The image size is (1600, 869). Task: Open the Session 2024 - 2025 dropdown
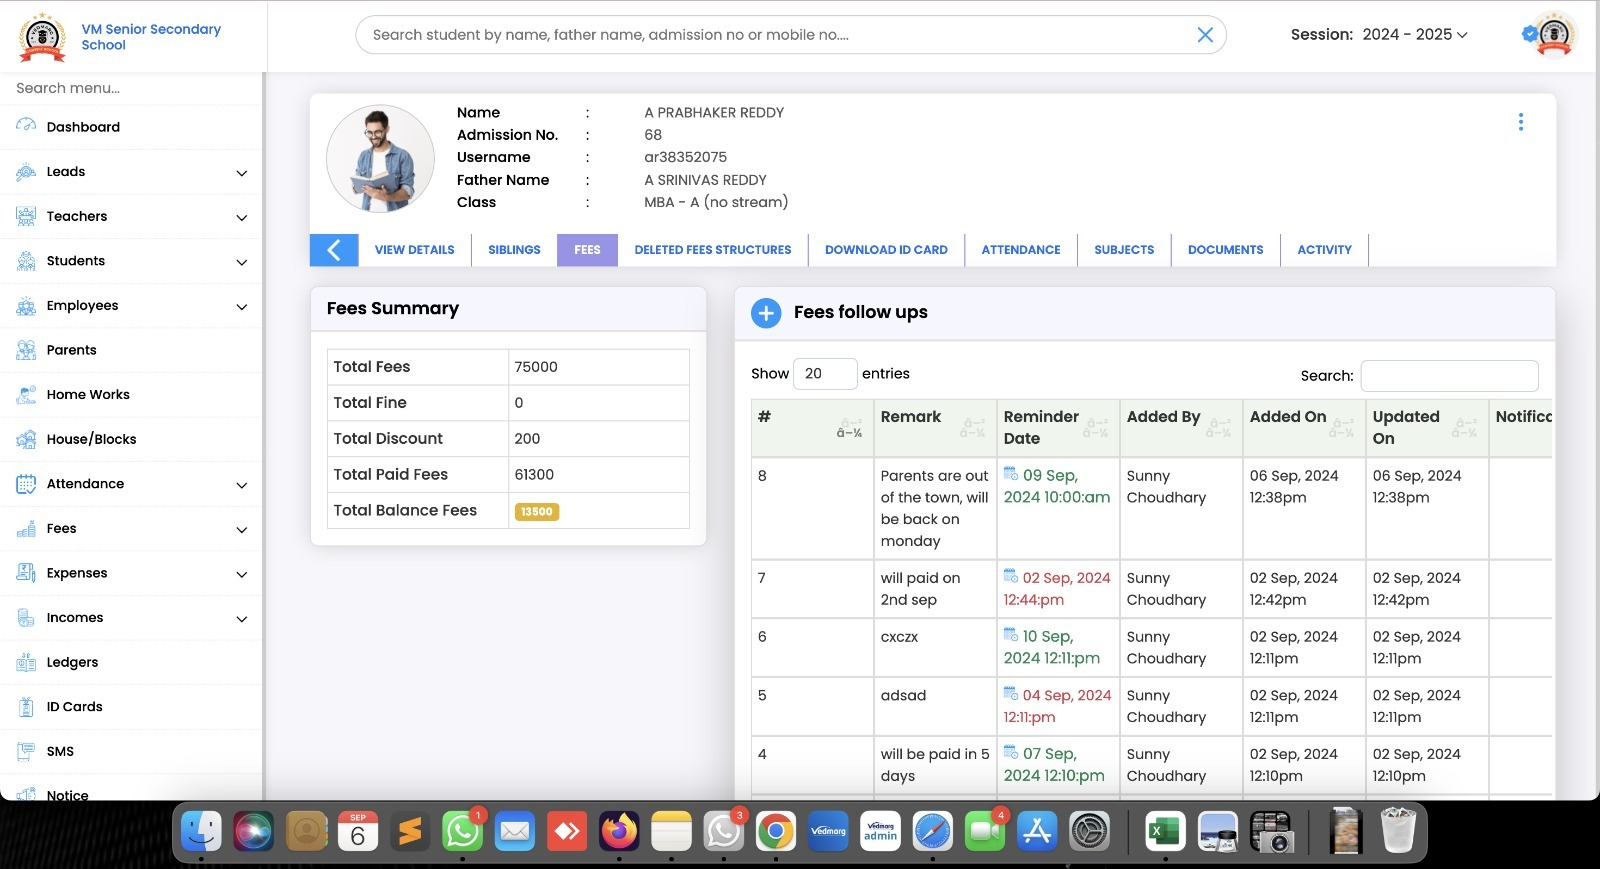(x=1415, y=34)
